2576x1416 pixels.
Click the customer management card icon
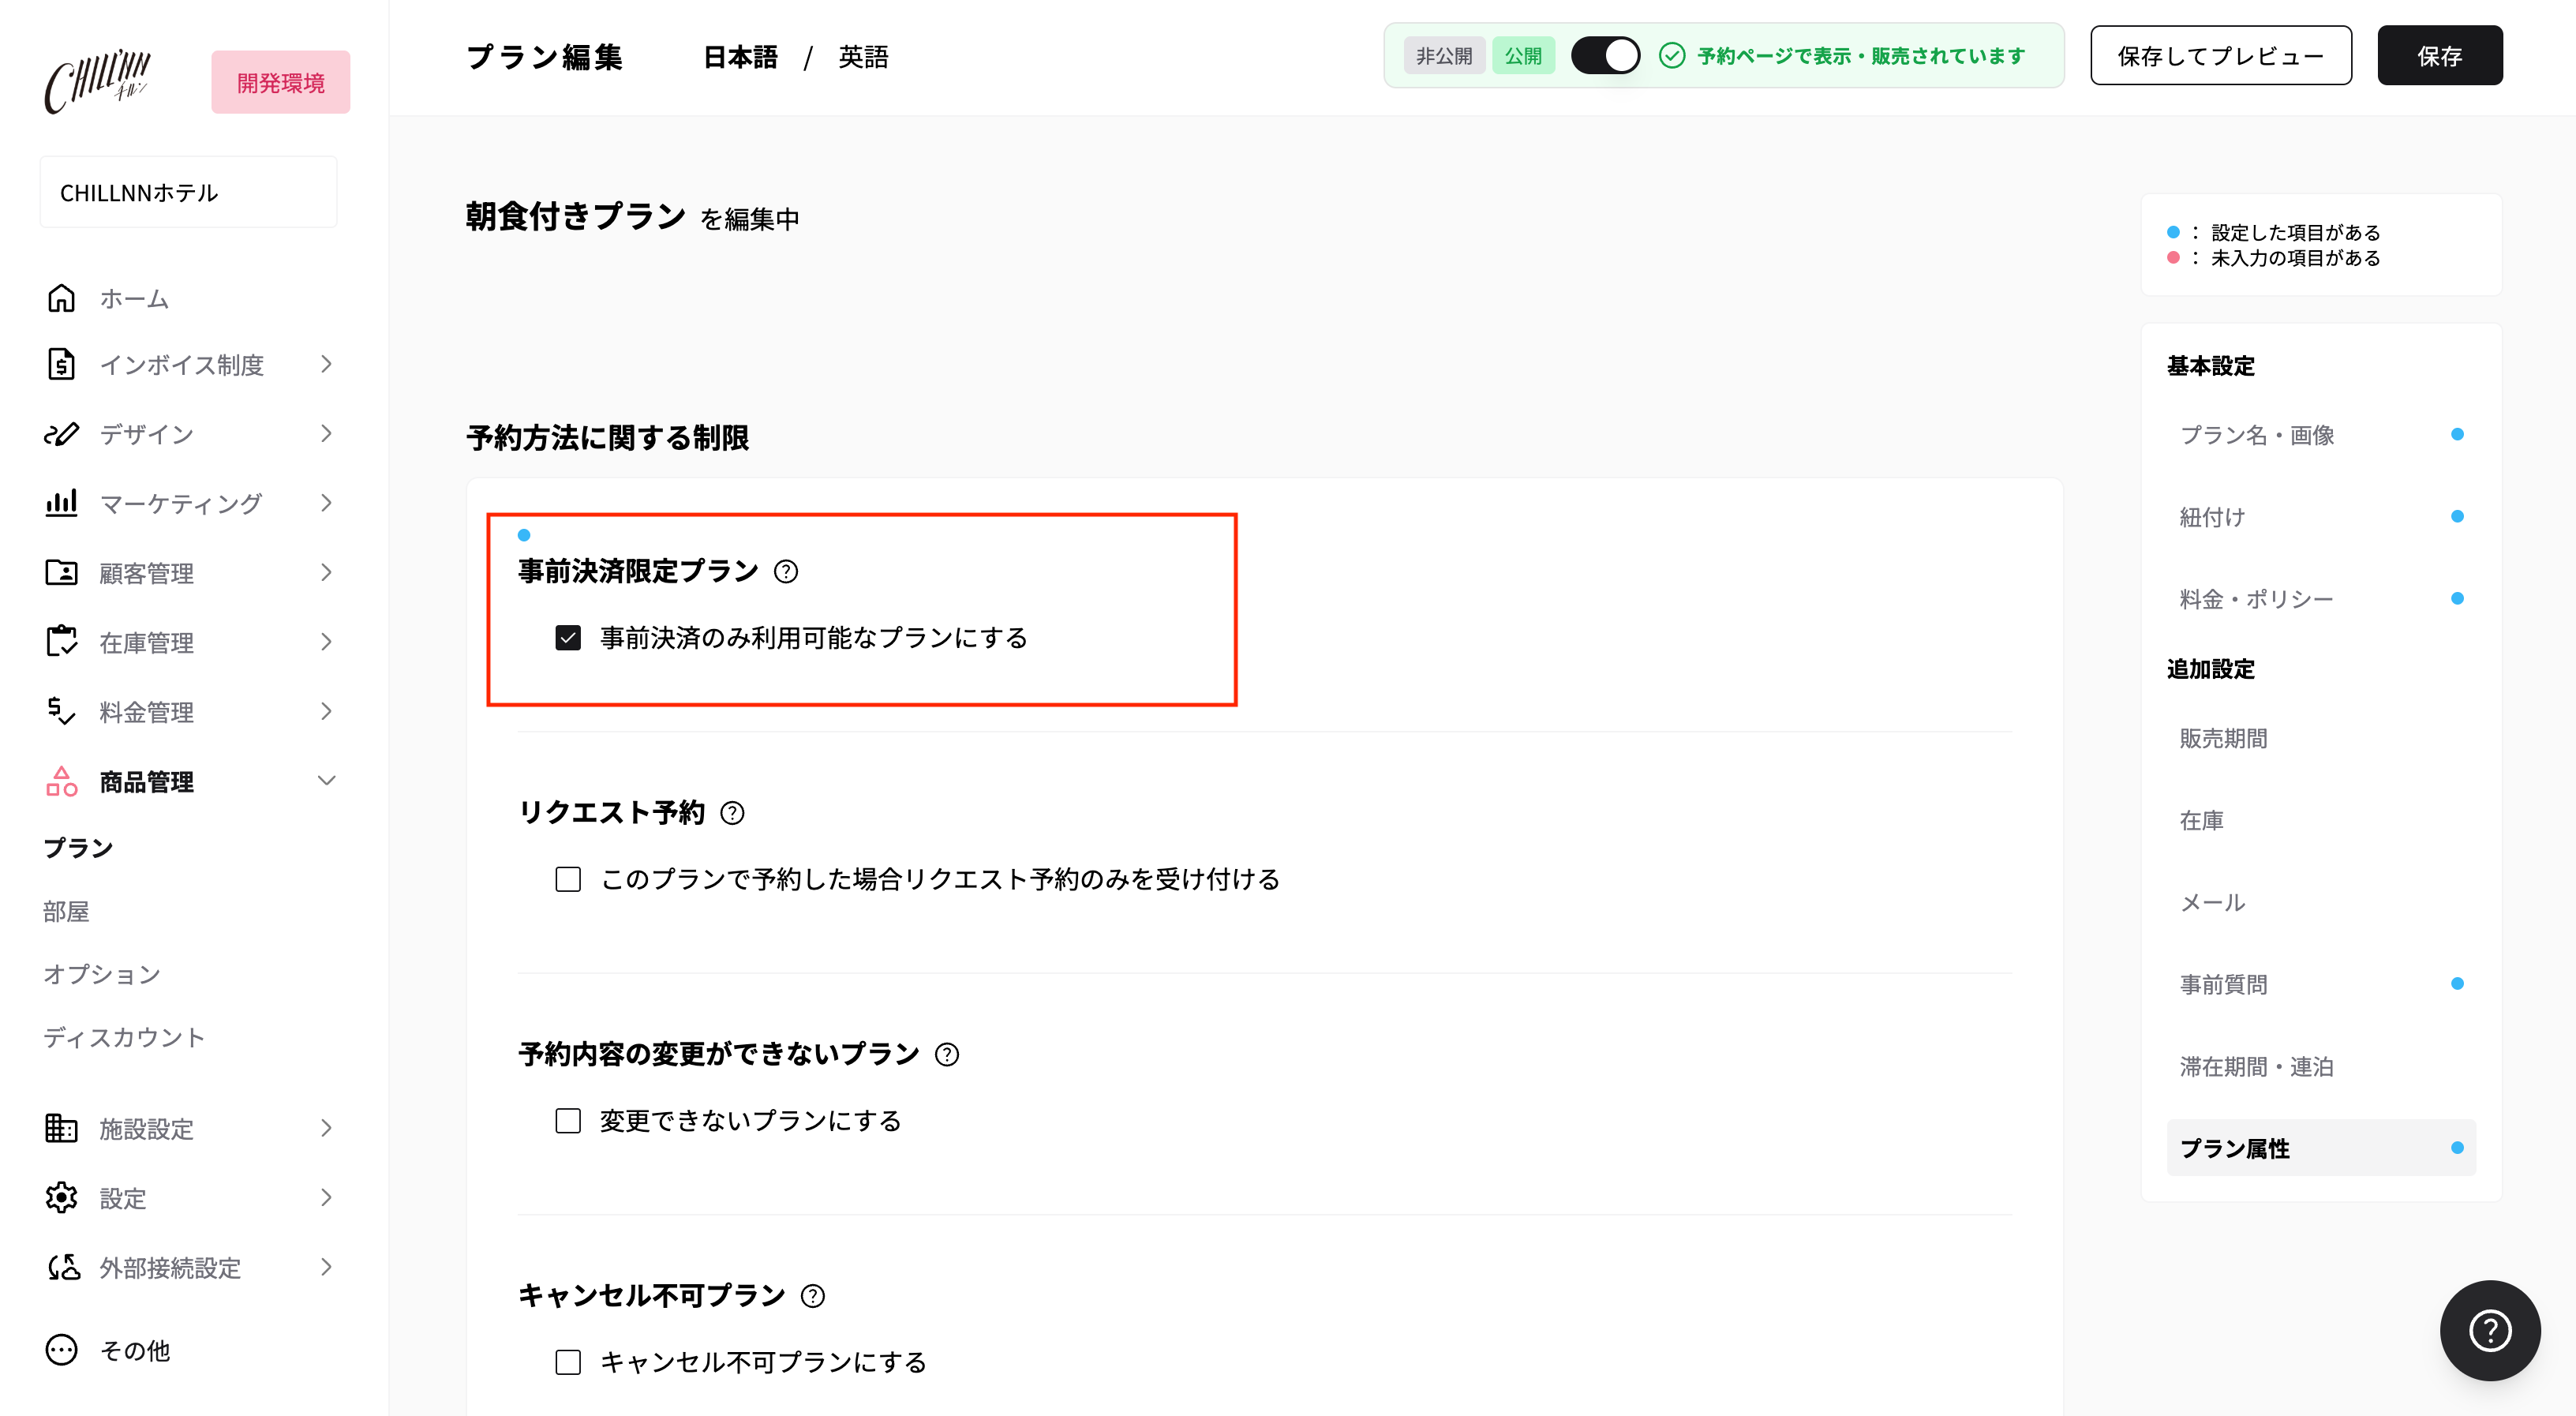click(61, 572)
